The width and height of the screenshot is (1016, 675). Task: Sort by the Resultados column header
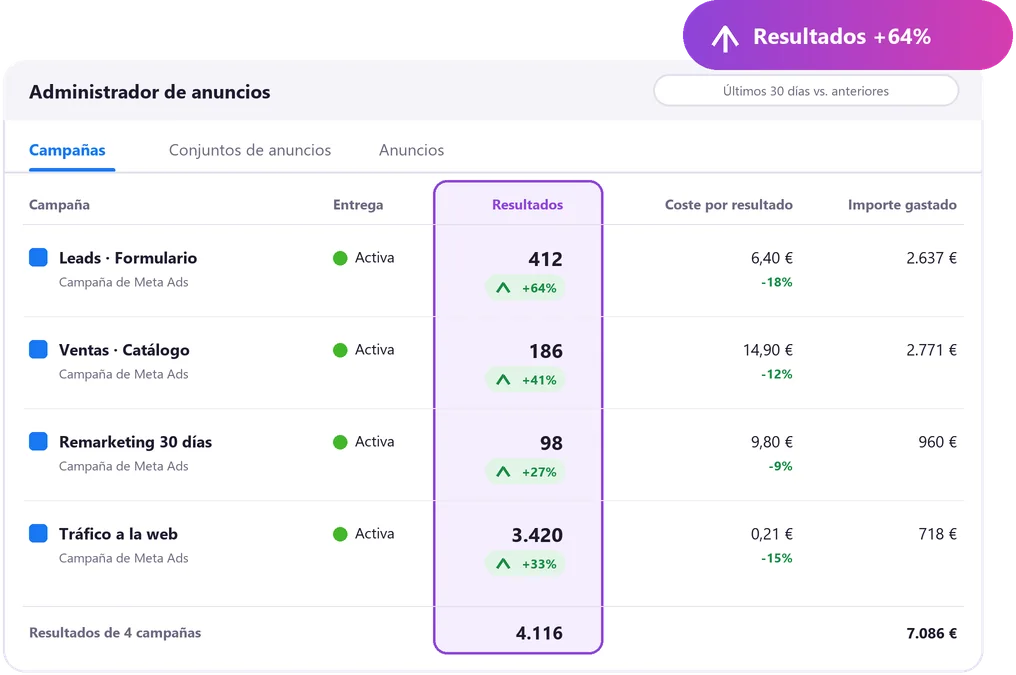pos(527,205)
